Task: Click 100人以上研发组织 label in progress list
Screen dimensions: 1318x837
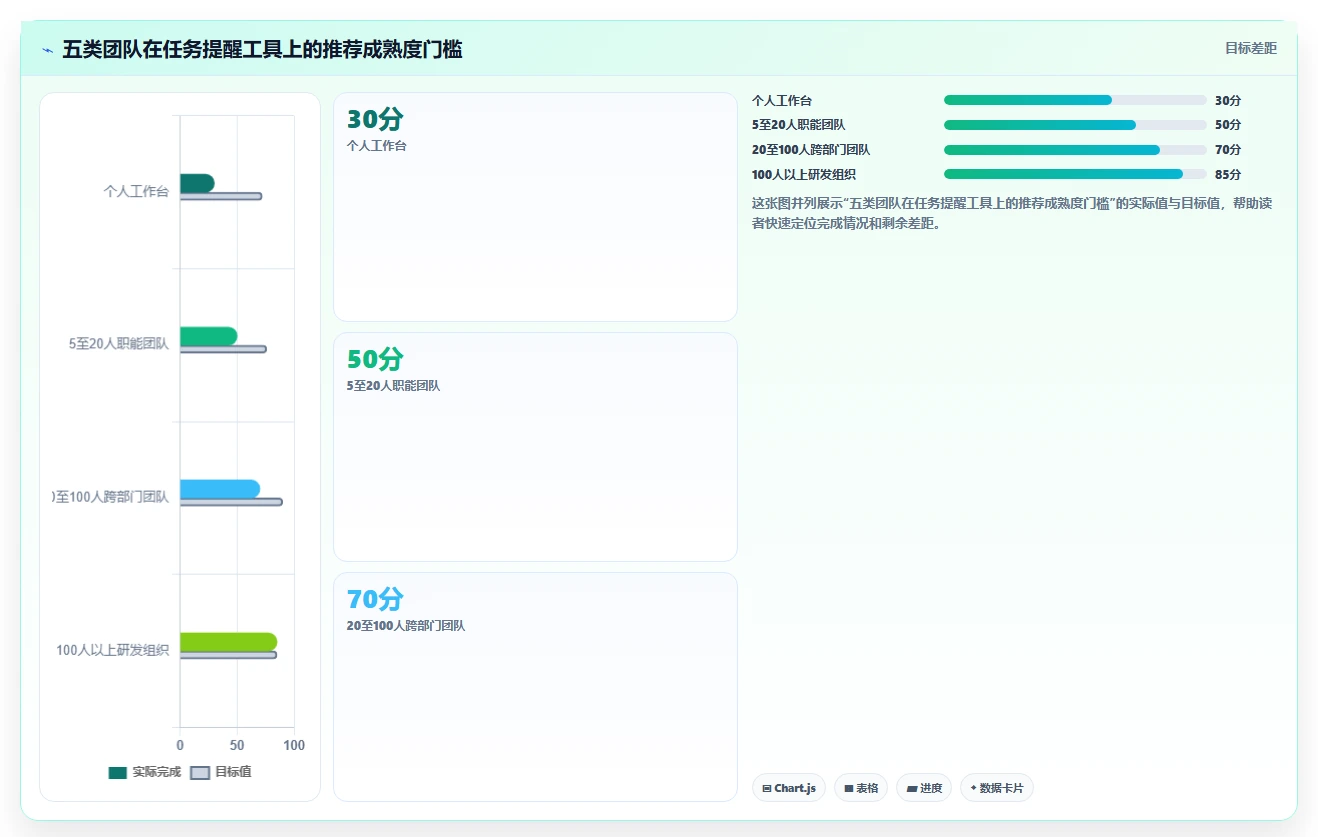Action: tap(804, 174)
